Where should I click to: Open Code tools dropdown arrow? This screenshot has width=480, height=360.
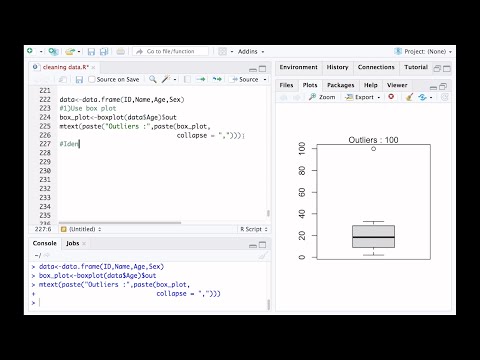(x=175, y=80)
